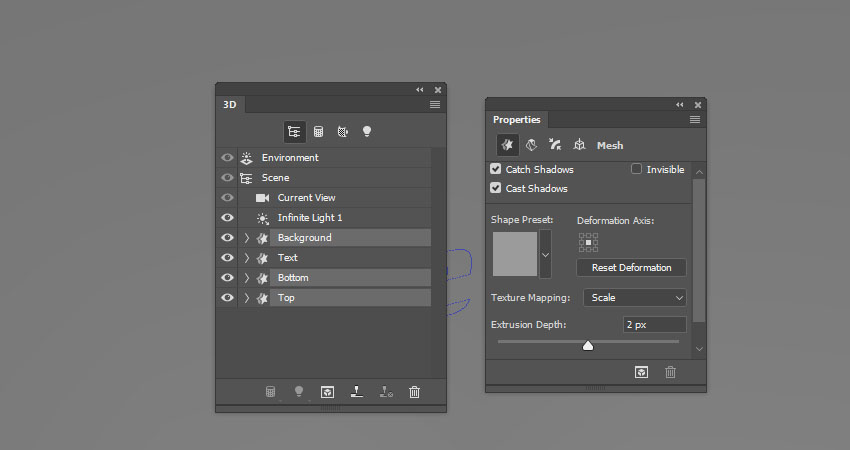Expand the Top mesh item
850x450 pixels.
point(247,298)
